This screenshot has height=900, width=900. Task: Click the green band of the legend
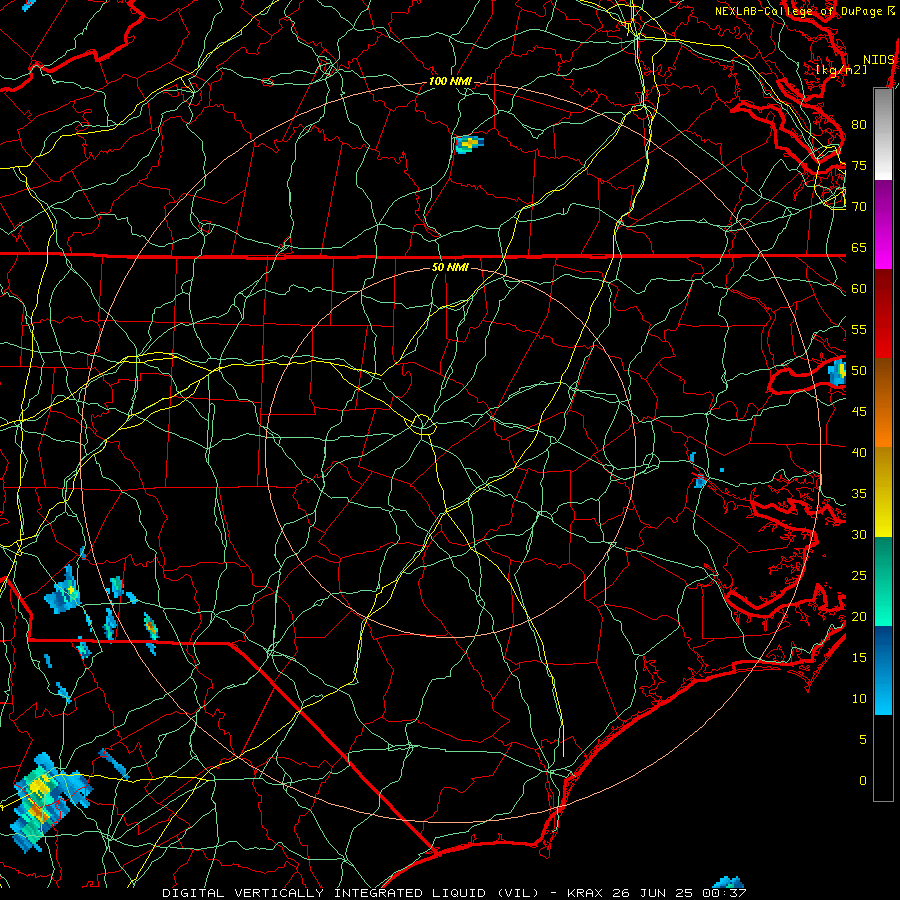coord(883,581)
